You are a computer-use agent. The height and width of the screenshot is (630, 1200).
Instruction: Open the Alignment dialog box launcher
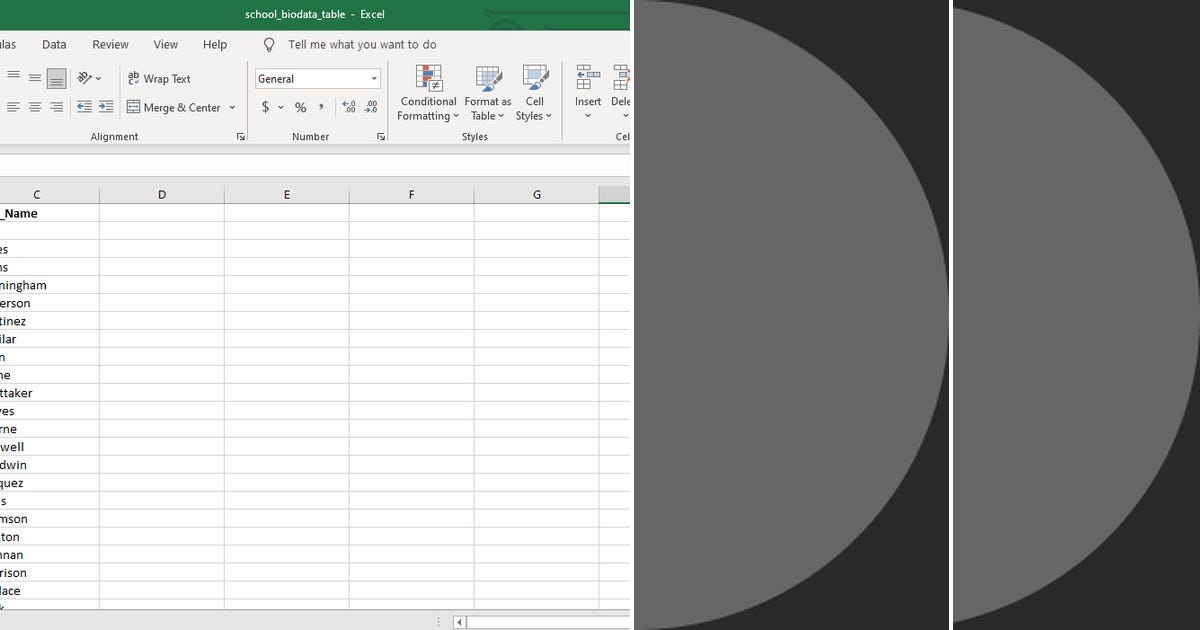click(240, 136)
